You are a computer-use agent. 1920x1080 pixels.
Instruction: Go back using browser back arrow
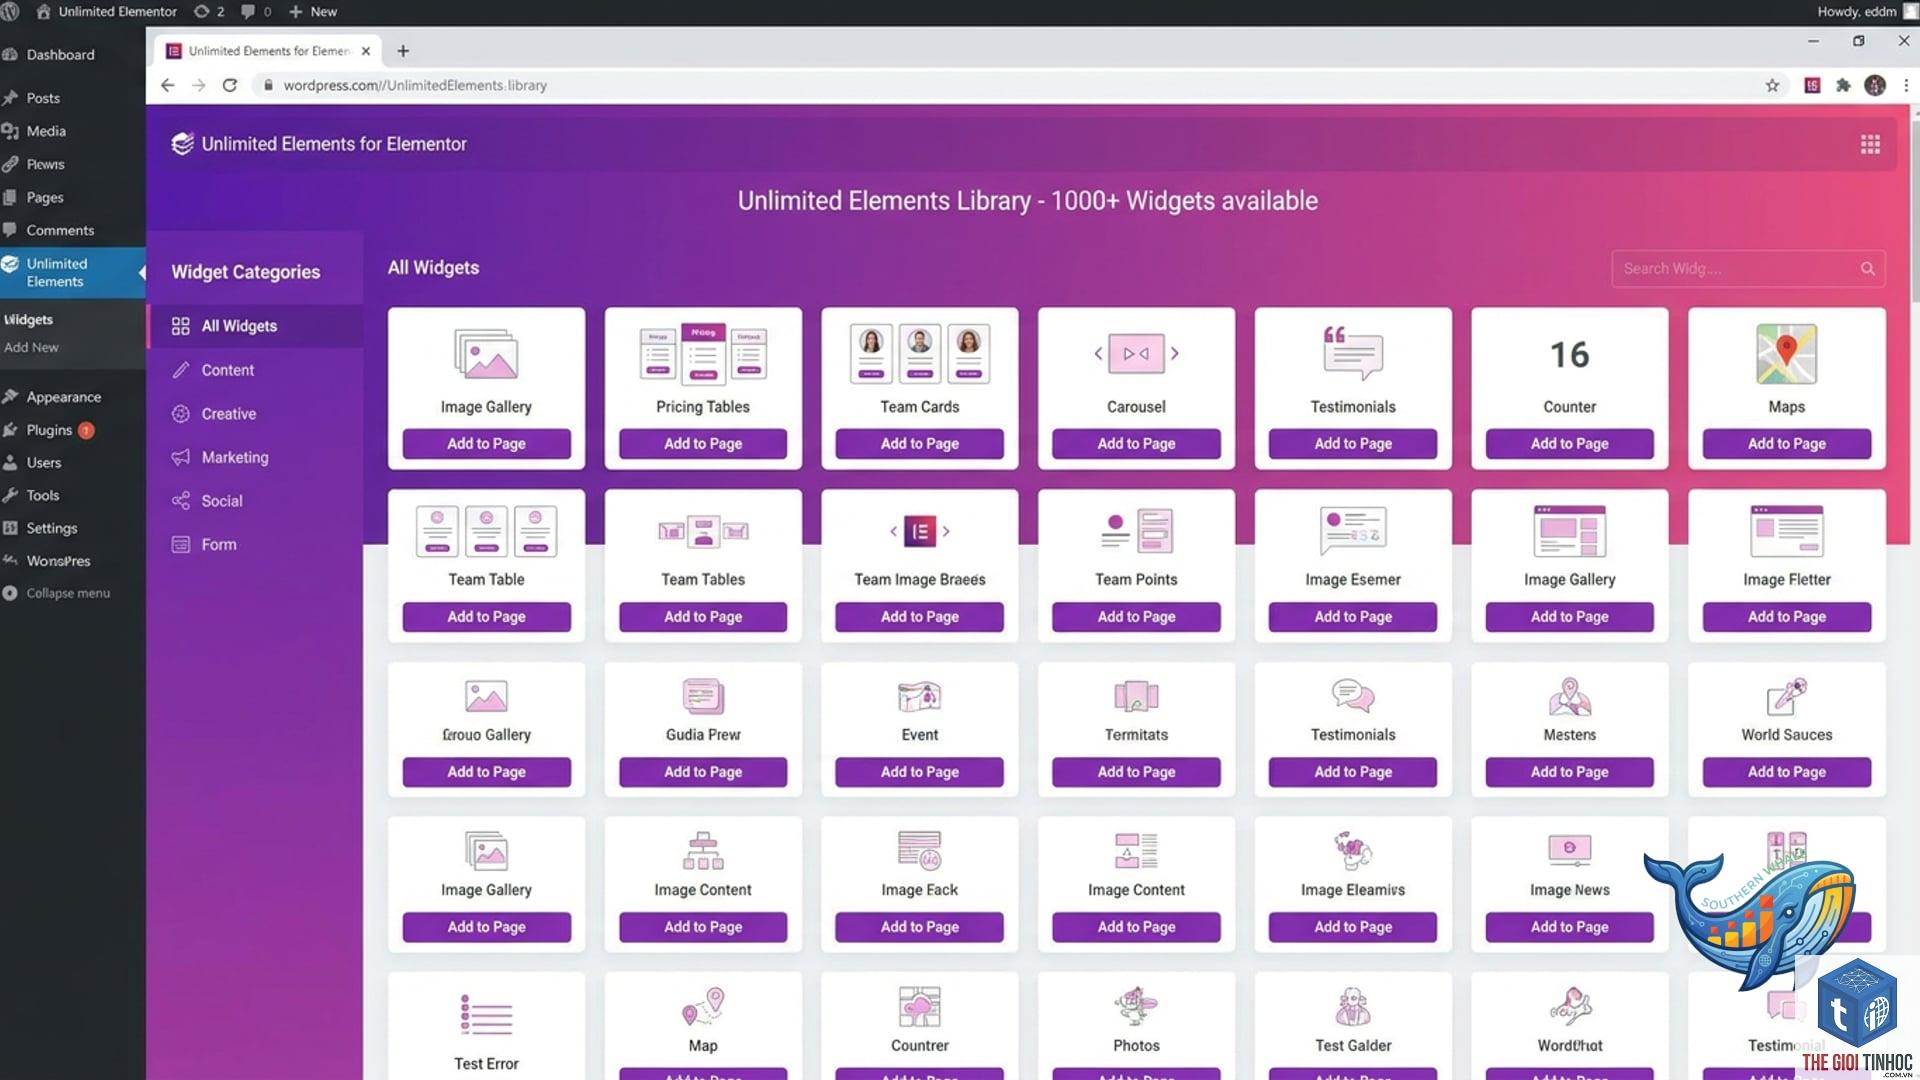tap(167, 85)
